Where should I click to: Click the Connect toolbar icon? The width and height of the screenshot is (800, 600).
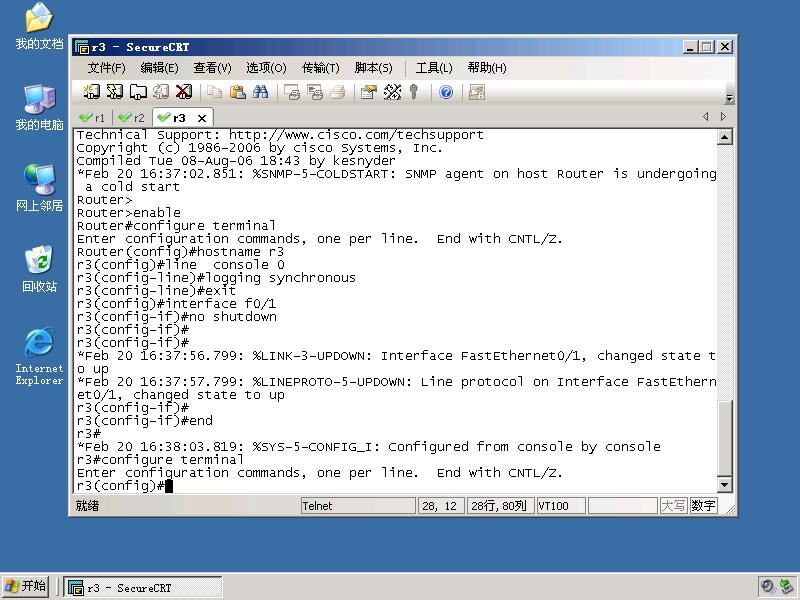[x=91, y=92]
